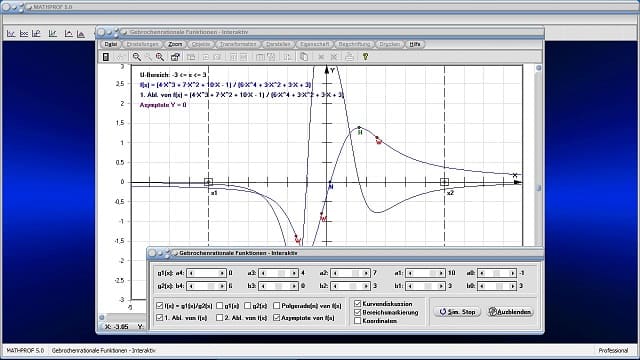Increase a0 with its right slider arrow
This screenshot has height=360, width=640.
[x=513, y=273]
